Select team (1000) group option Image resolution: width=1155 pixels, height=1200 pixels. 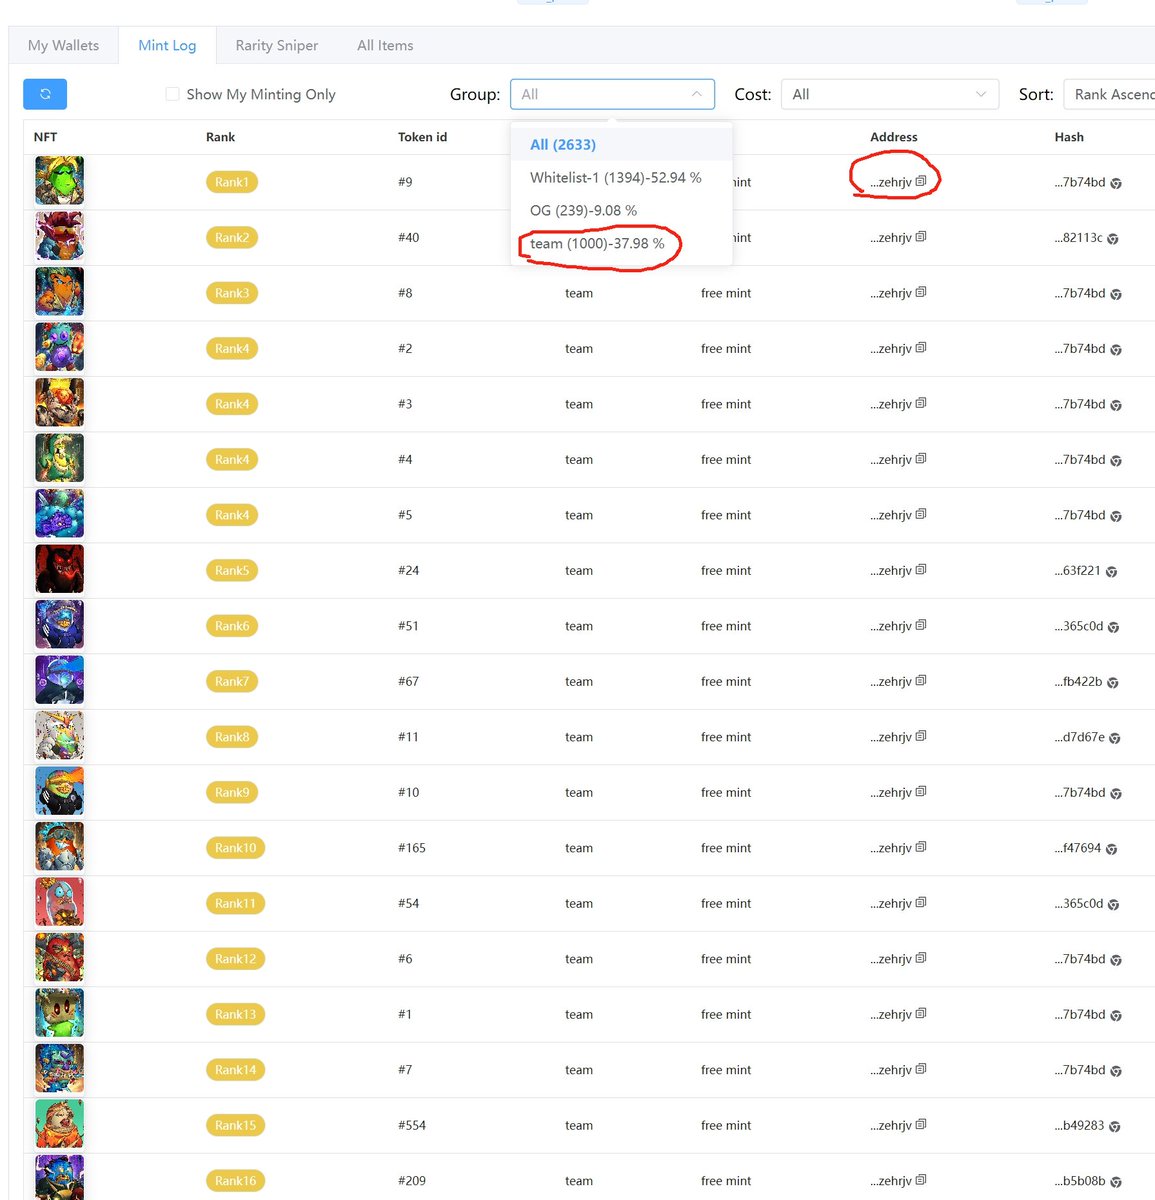[621, 243]
